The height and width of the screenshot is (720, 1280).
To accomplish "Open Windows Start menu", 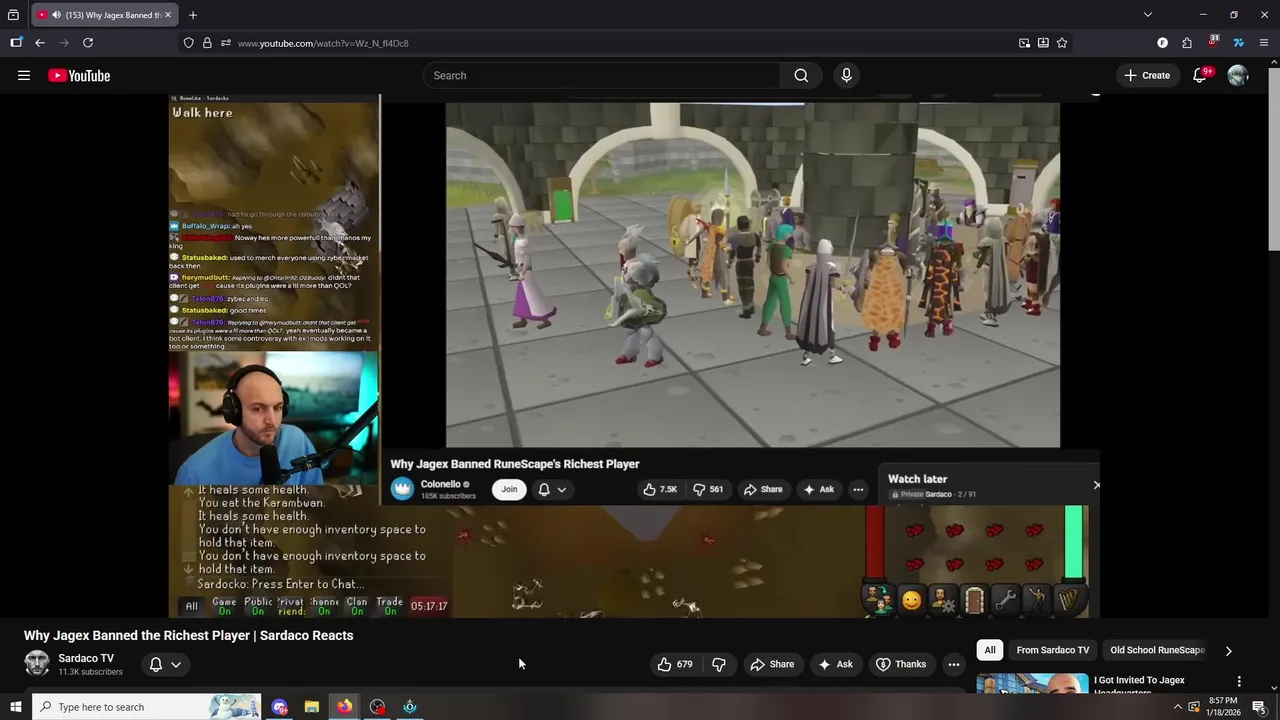I will (15, 707).
